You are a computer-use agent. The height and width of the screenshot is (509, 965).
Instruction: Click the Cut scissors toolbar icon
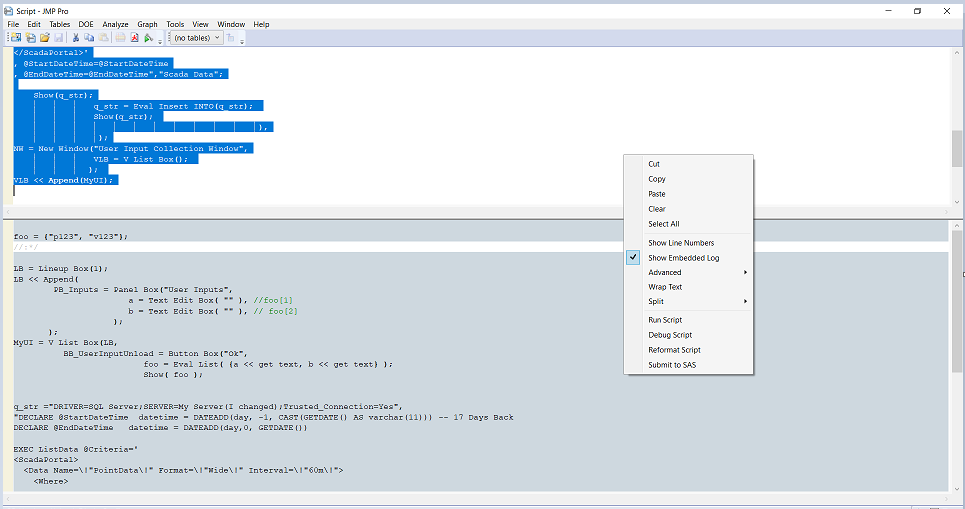tap(75, 38)
